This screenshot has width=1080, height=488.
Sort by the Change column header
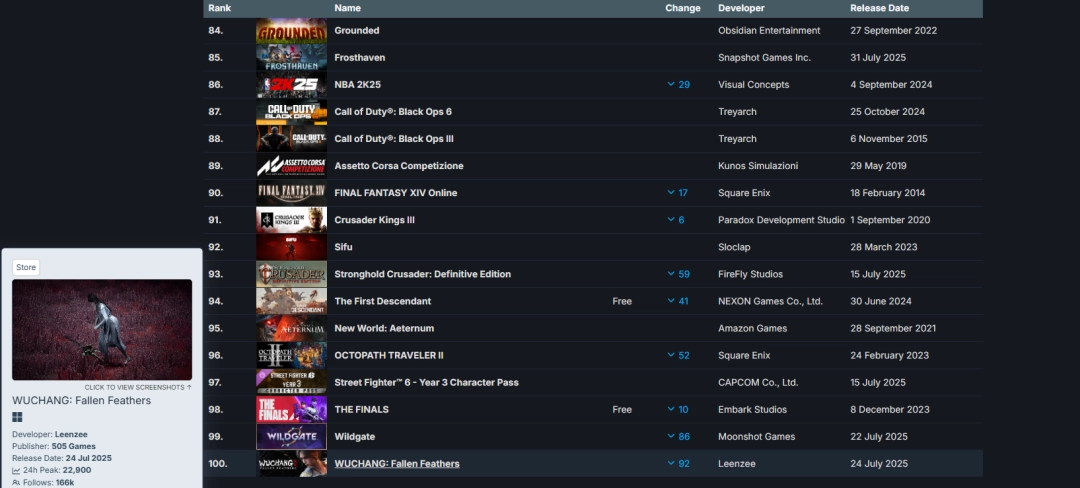click(x=683, y=8)
